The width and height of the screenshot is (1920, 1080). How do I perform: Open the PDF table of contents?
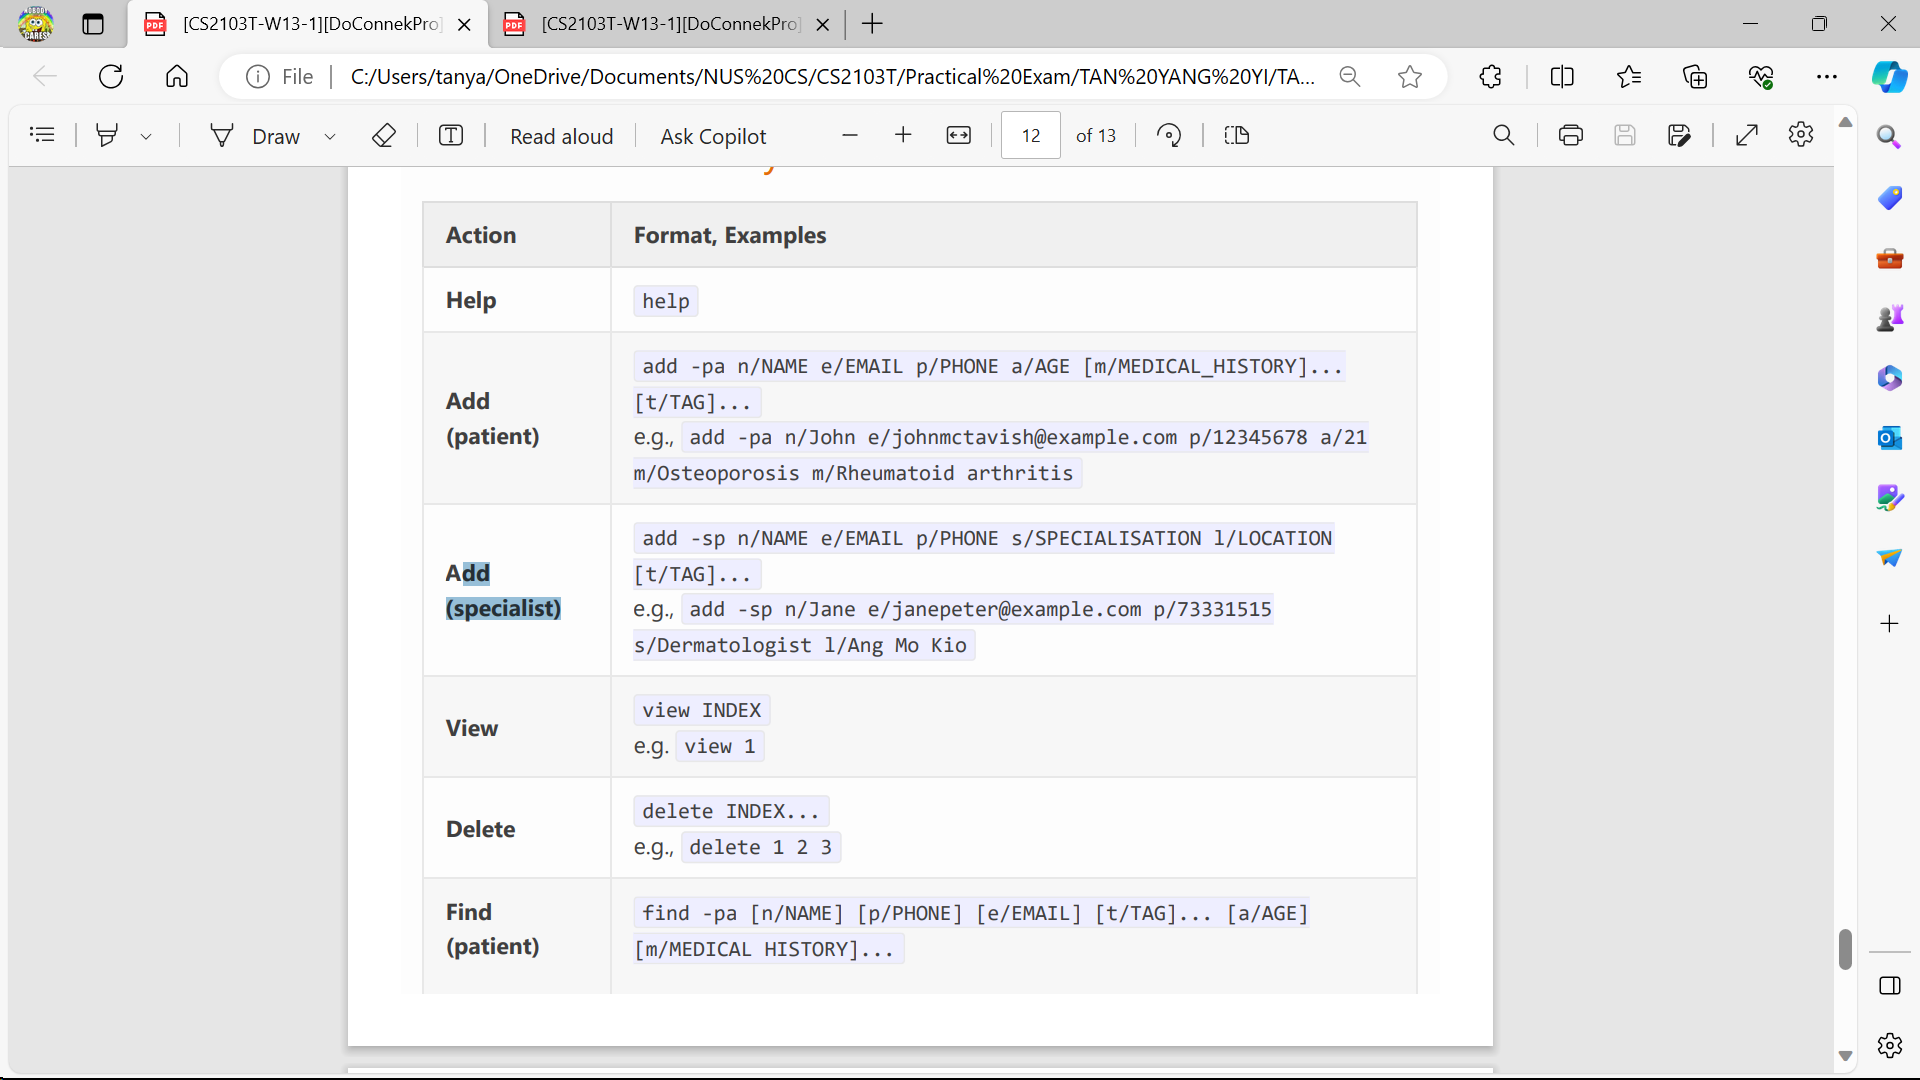(x=42, y=135)
